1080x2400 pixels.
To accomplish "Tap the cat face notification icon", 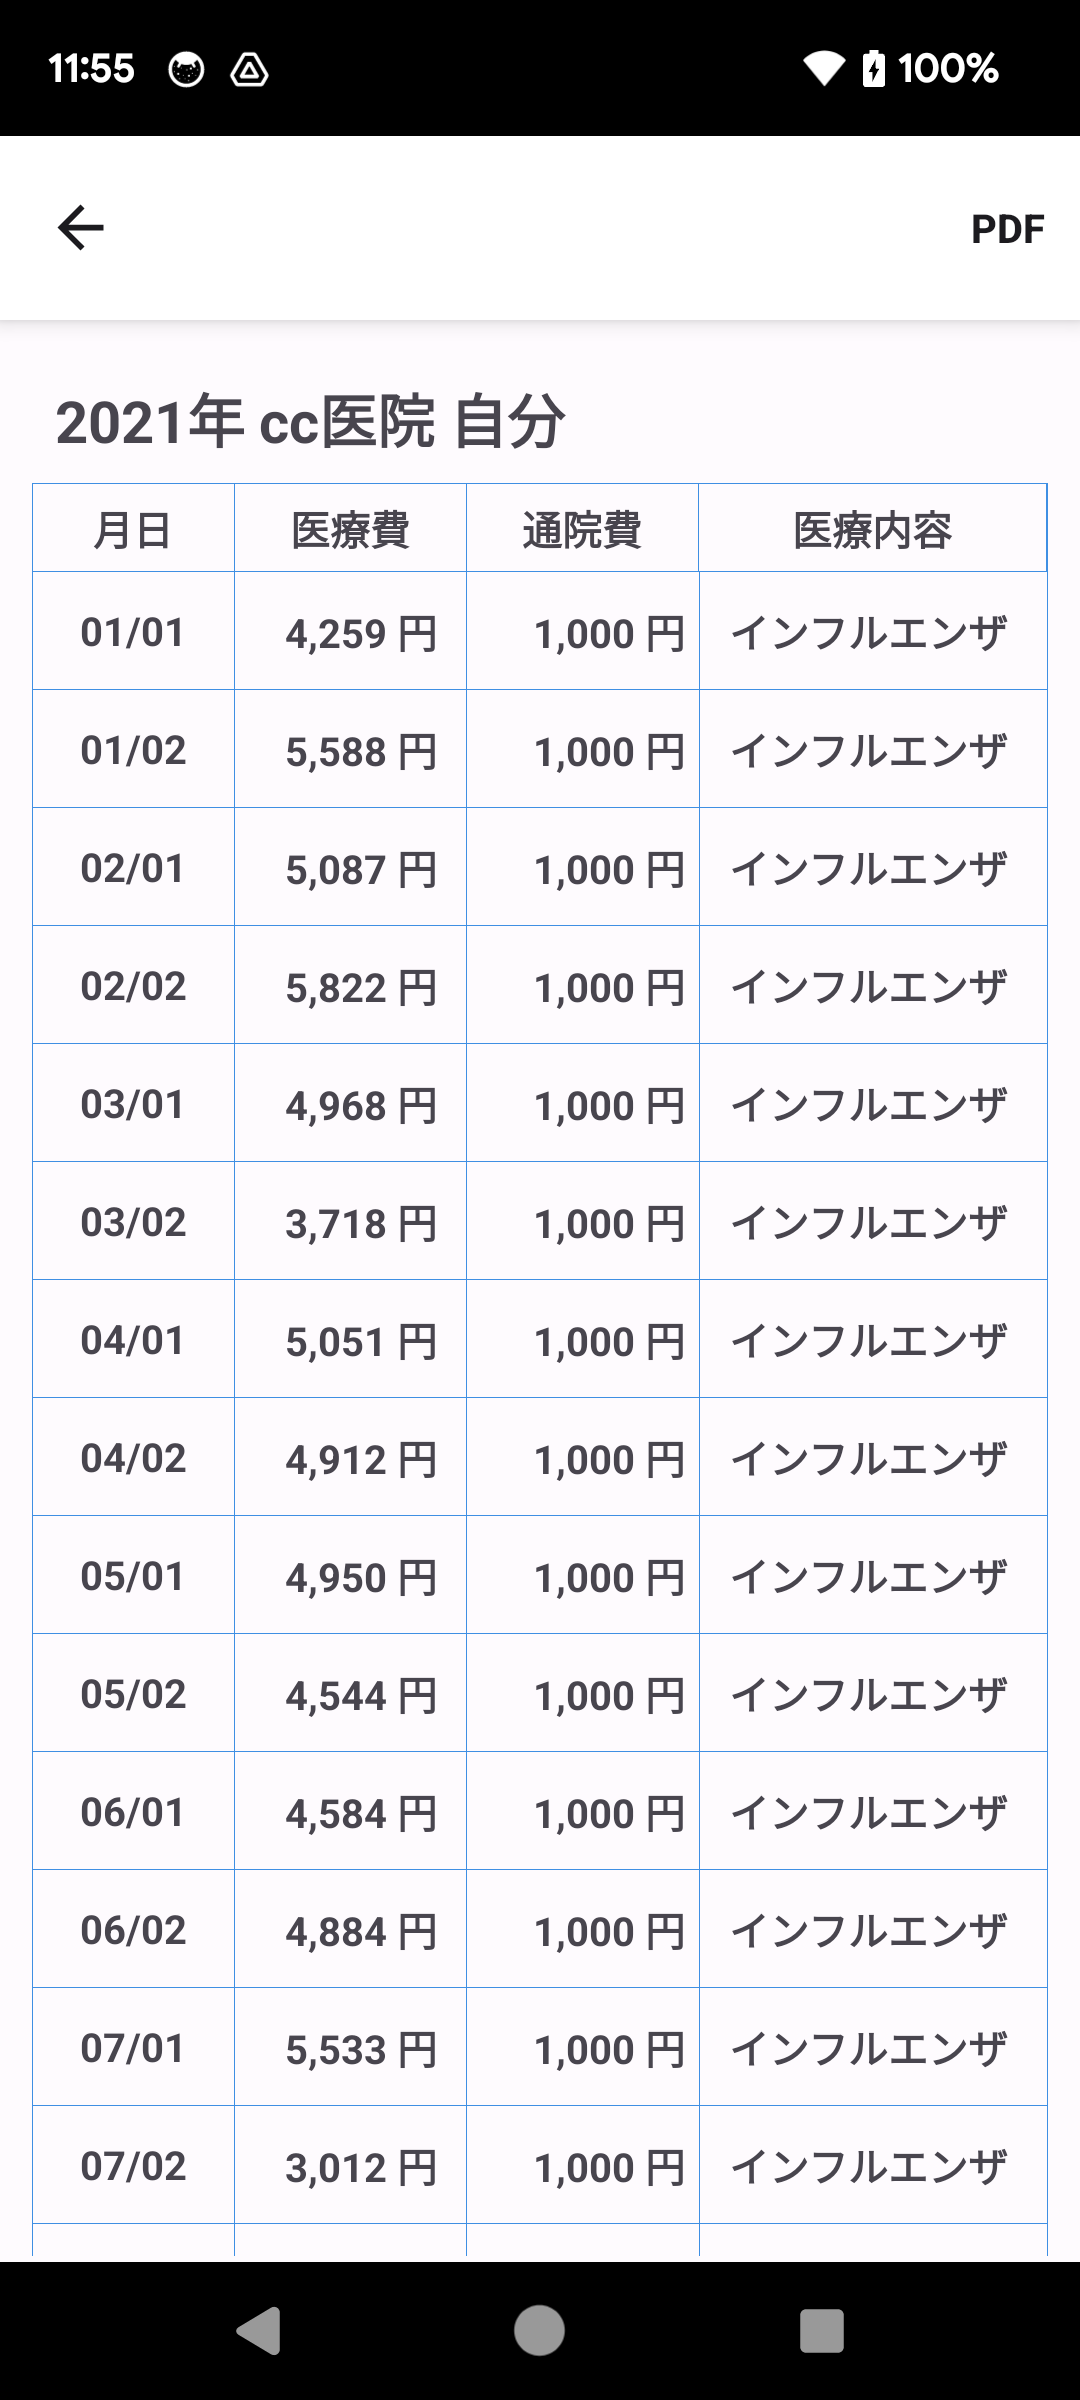I will [186, 70].
